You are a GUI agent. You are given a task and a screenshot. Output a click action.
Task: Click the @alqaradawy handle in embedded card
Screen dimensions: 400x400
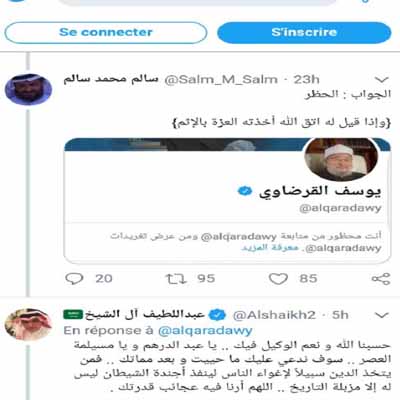(340, 208)
